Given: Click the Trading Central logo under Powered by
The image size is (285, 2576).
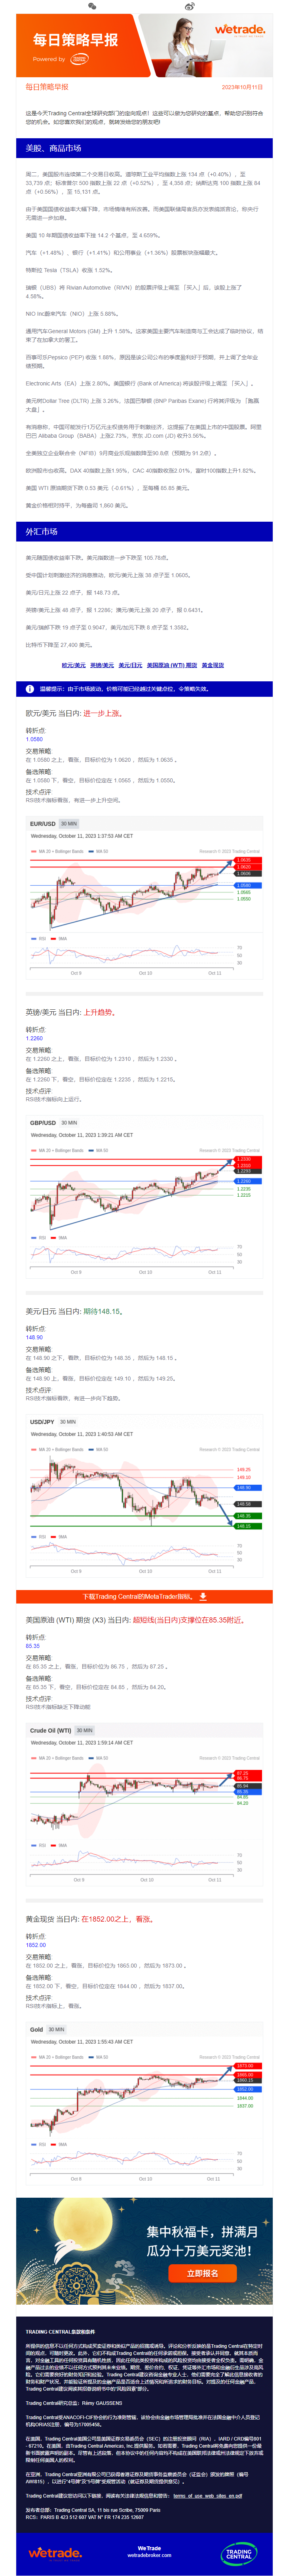Looking at the screenshot, I should (x=79, y=59).
